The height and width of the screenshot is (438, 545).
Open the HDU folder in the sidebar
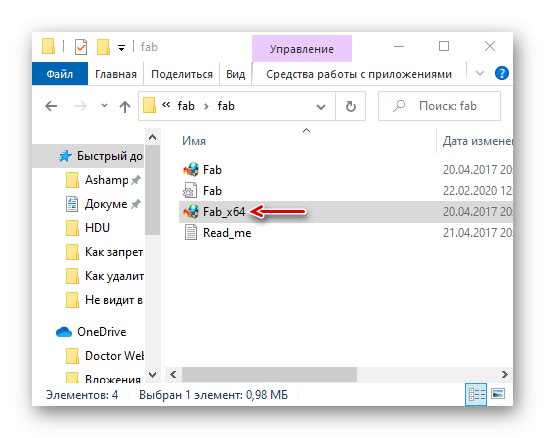88,228
